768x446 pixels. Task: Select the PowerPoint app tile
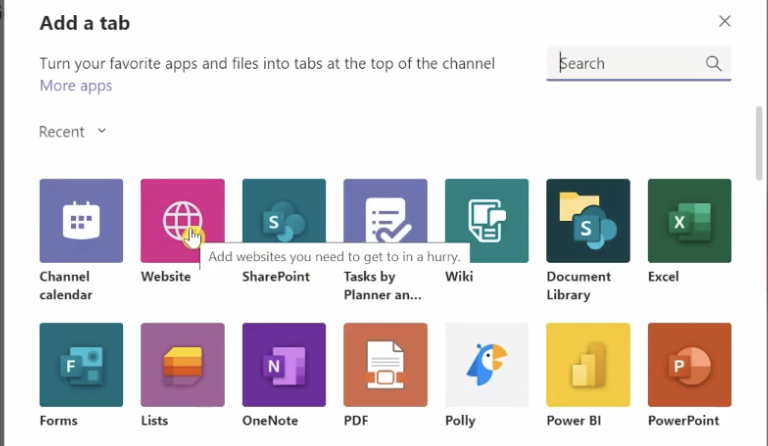coord(690,365)
